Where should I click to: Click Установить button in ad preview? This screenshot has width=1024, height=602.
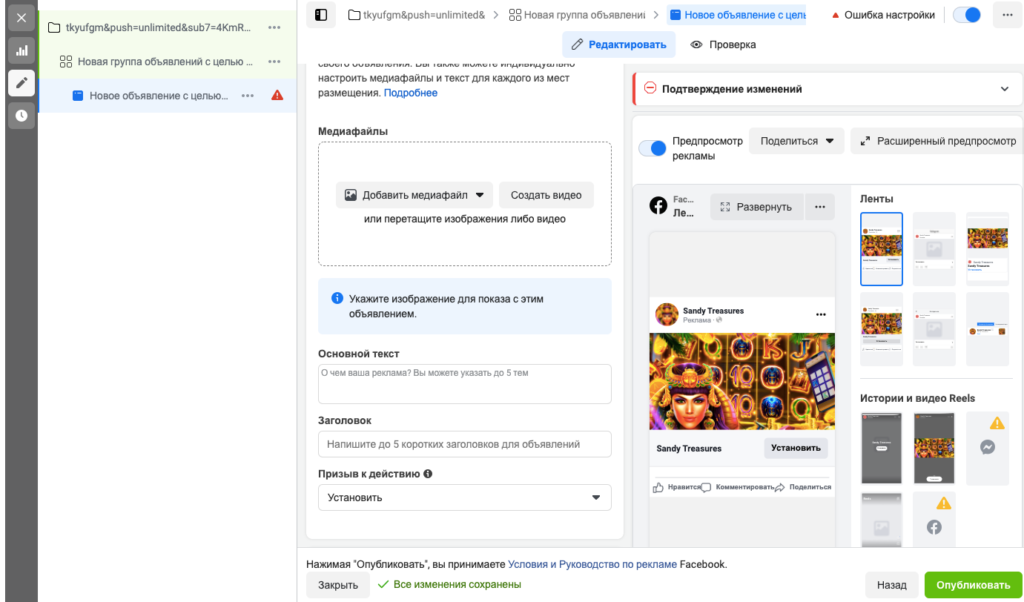tap(795, 448)
